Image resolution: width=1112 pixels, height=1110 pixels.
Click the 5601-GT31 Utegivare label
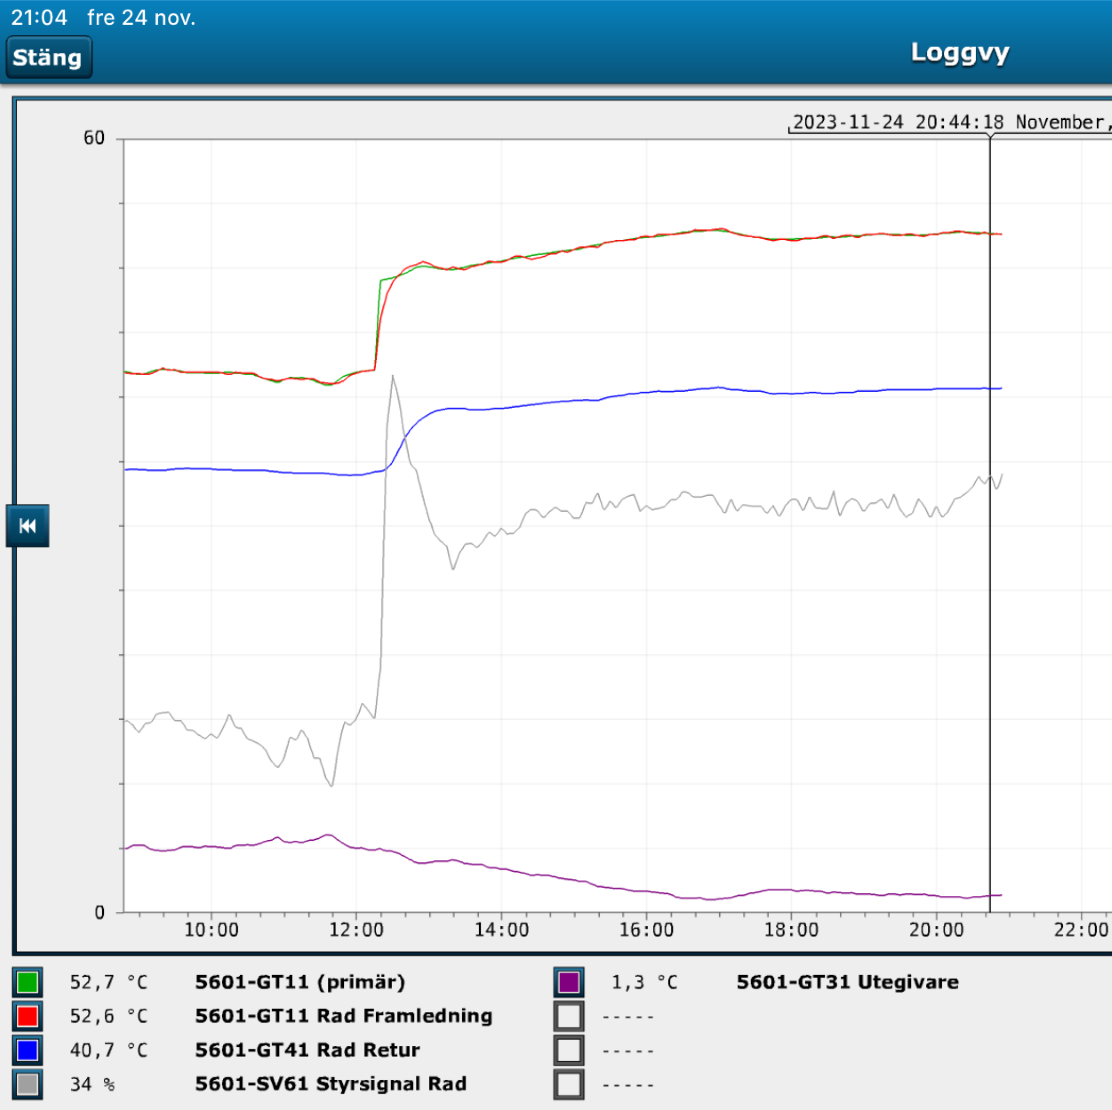[x=847, y=982]
